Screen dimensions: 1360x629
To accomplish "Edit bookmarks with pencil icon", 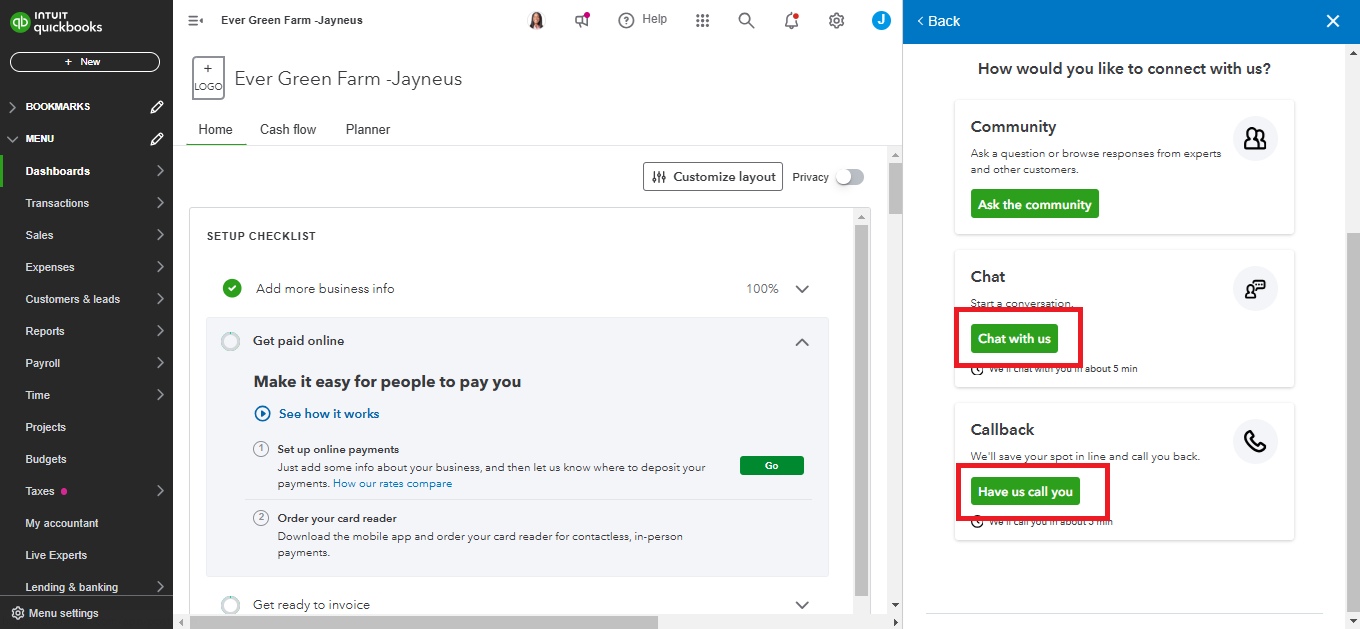I will click(x=156, y=107).
